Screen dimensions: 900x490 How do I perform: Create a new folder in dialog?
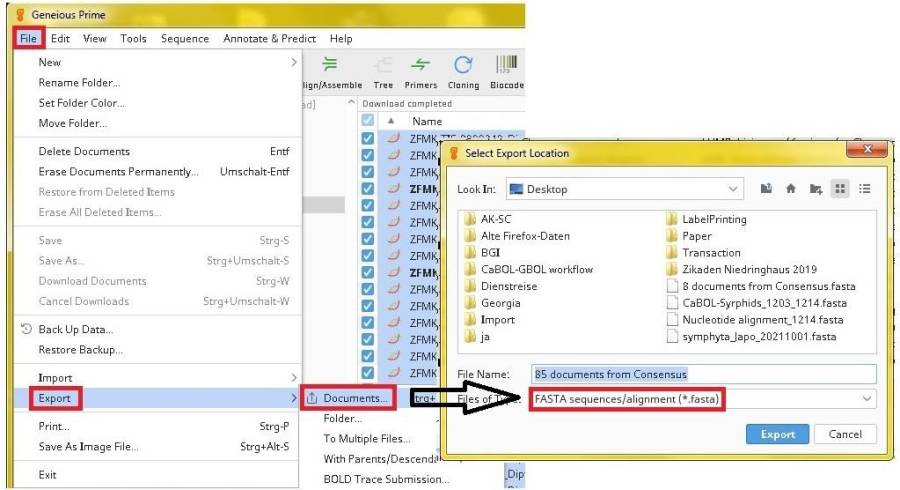coord(816,188)
